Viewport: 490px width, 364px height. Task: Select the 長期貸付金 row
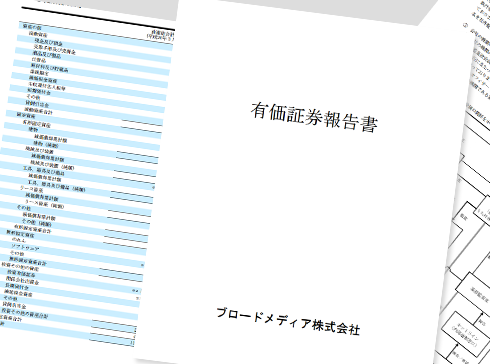(x=17, y=286)
